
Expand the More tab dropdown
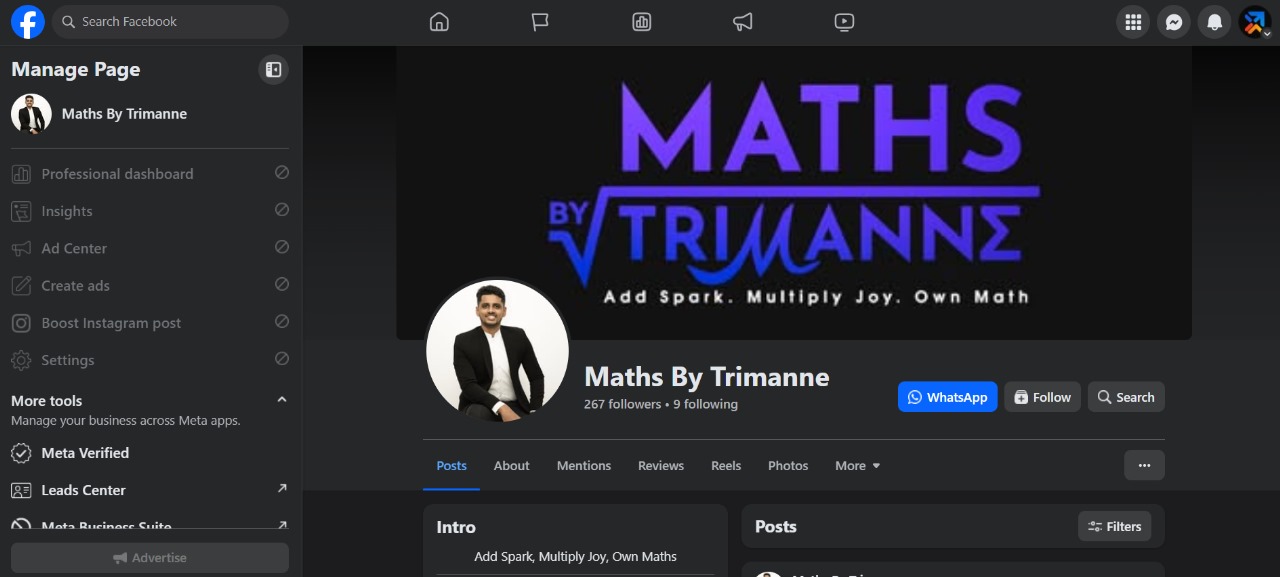tap(857, 465)
